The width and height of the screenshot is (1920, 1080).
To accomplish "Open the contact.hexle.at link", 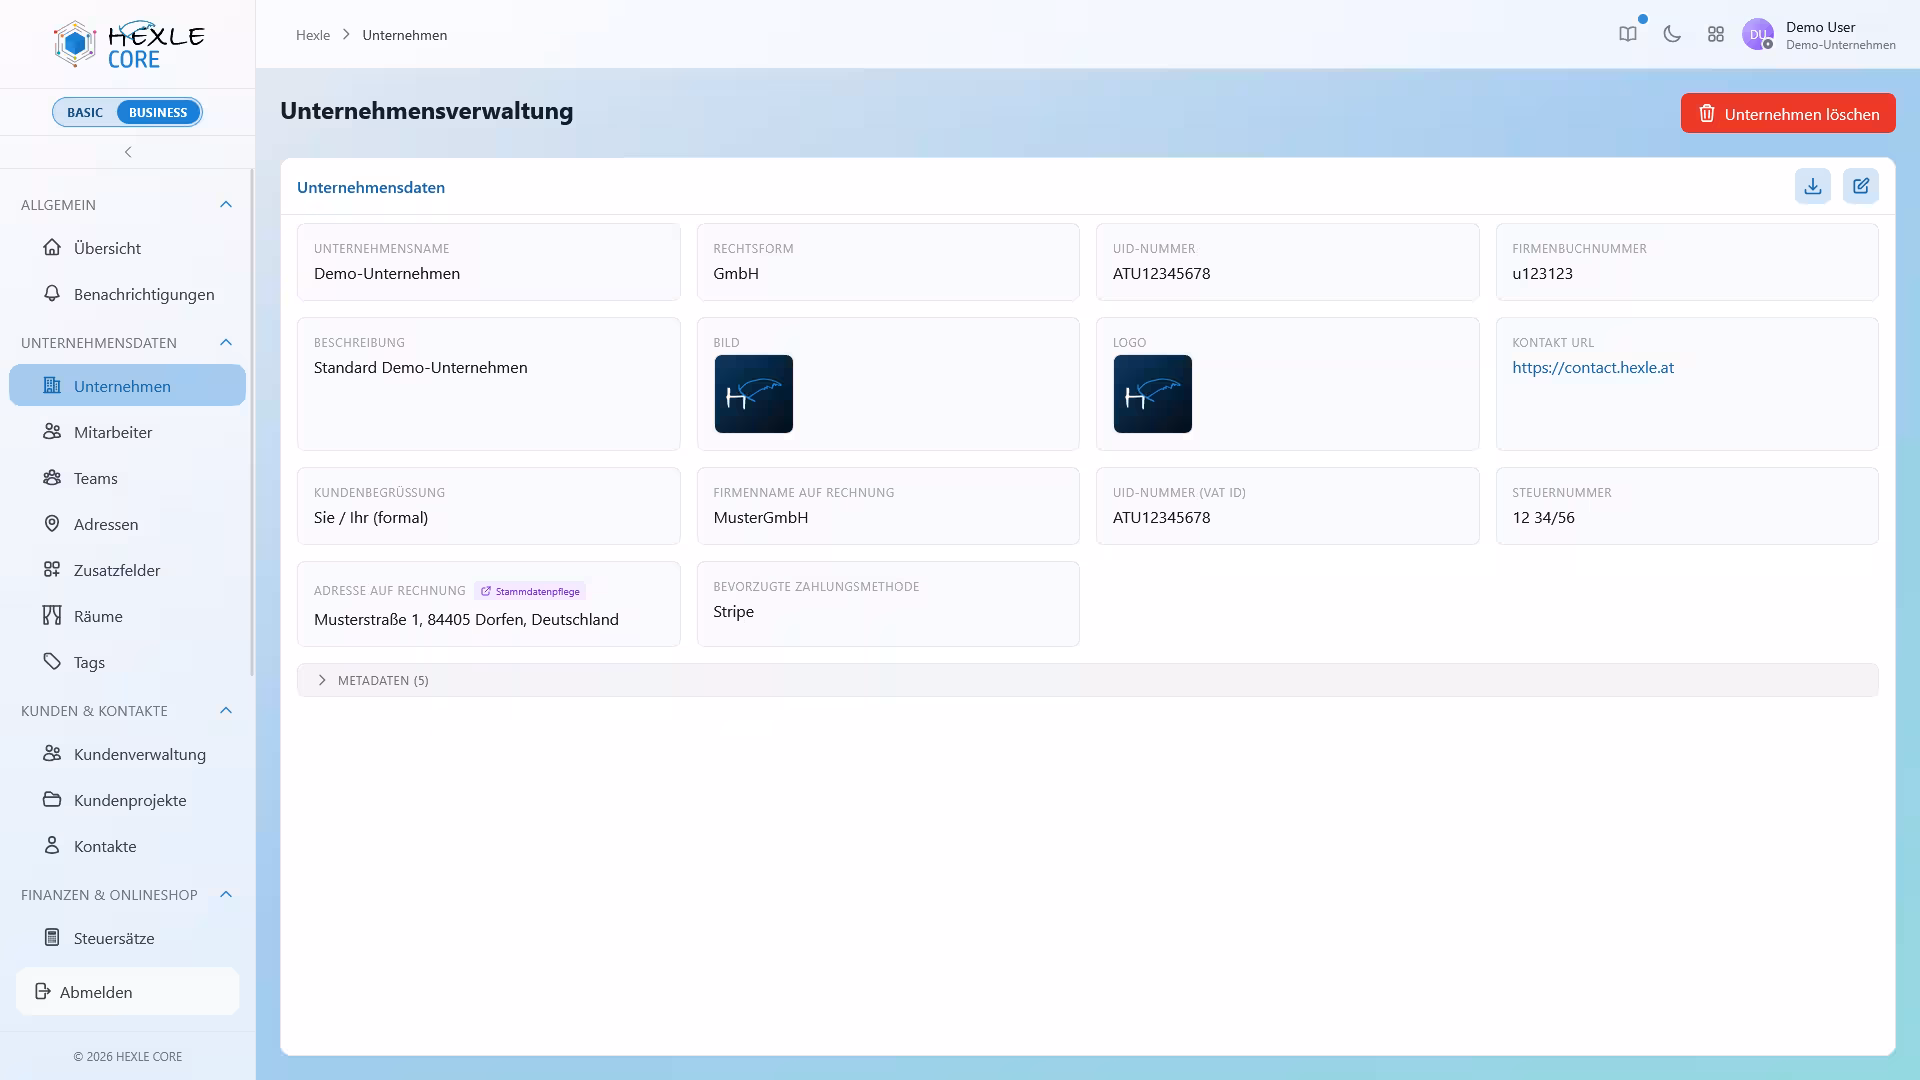I will click(x=1592, y=367).
